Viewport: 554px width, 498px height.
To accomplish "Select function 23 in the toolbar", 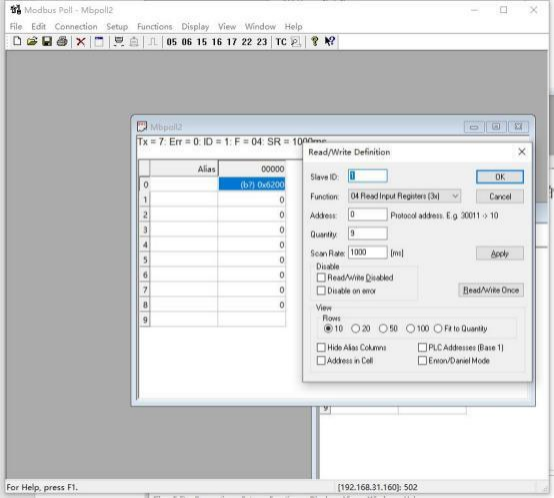I will (x=262, y=42).
